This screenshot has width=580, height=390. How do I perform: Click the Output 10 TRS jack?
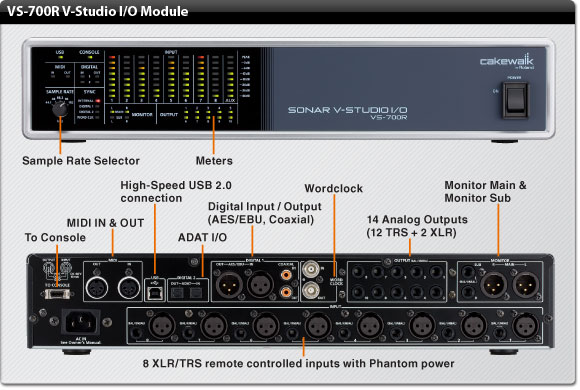358,292
